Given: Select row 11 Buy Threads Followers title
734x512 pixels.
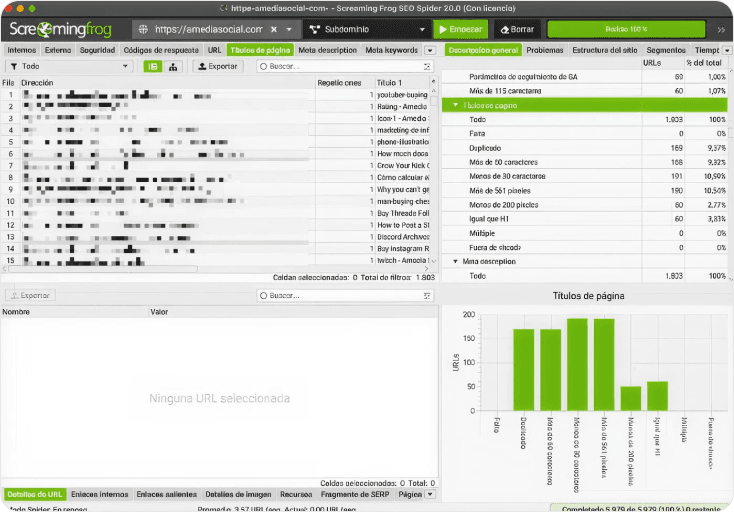Looking at the screenshot, I should tap(403, 213).
